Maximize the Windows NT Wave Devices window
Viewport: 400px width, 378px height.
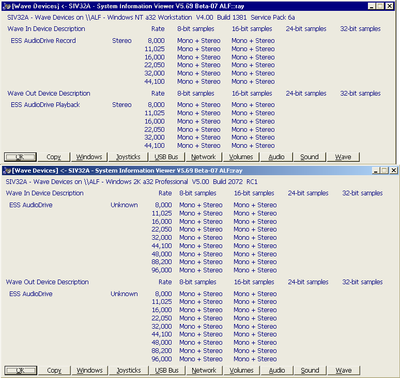pyautogui.click(x=380, y=6)
